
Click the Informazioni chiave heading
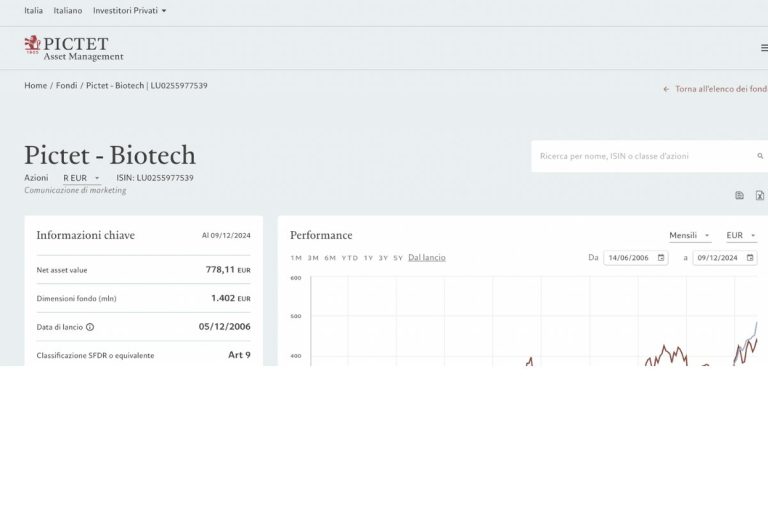(85, 235)
